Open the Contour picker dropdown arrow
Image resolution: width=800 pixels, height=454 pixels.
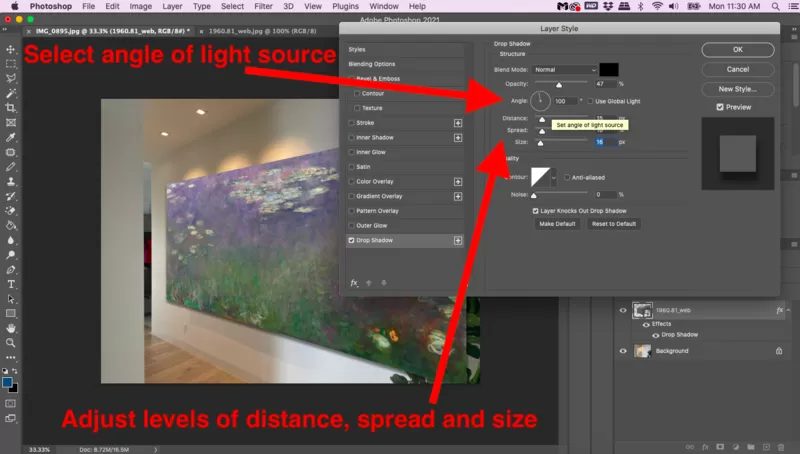[x=554, y=178]
